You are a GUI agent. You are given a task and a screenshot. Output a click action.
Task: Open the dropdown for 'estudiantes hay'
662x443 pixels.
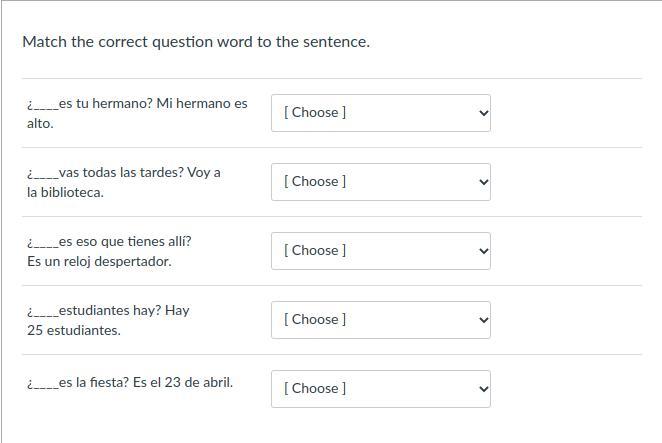[x=380, y=320]
